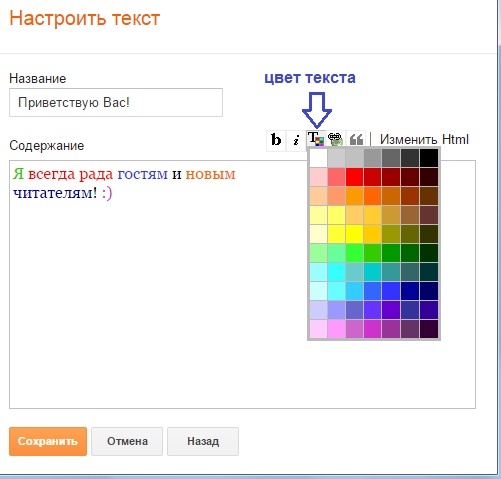The image size is (501, 479).
Task: Apply blockquote with the quotation marks icon
Action: click(356, 139)
